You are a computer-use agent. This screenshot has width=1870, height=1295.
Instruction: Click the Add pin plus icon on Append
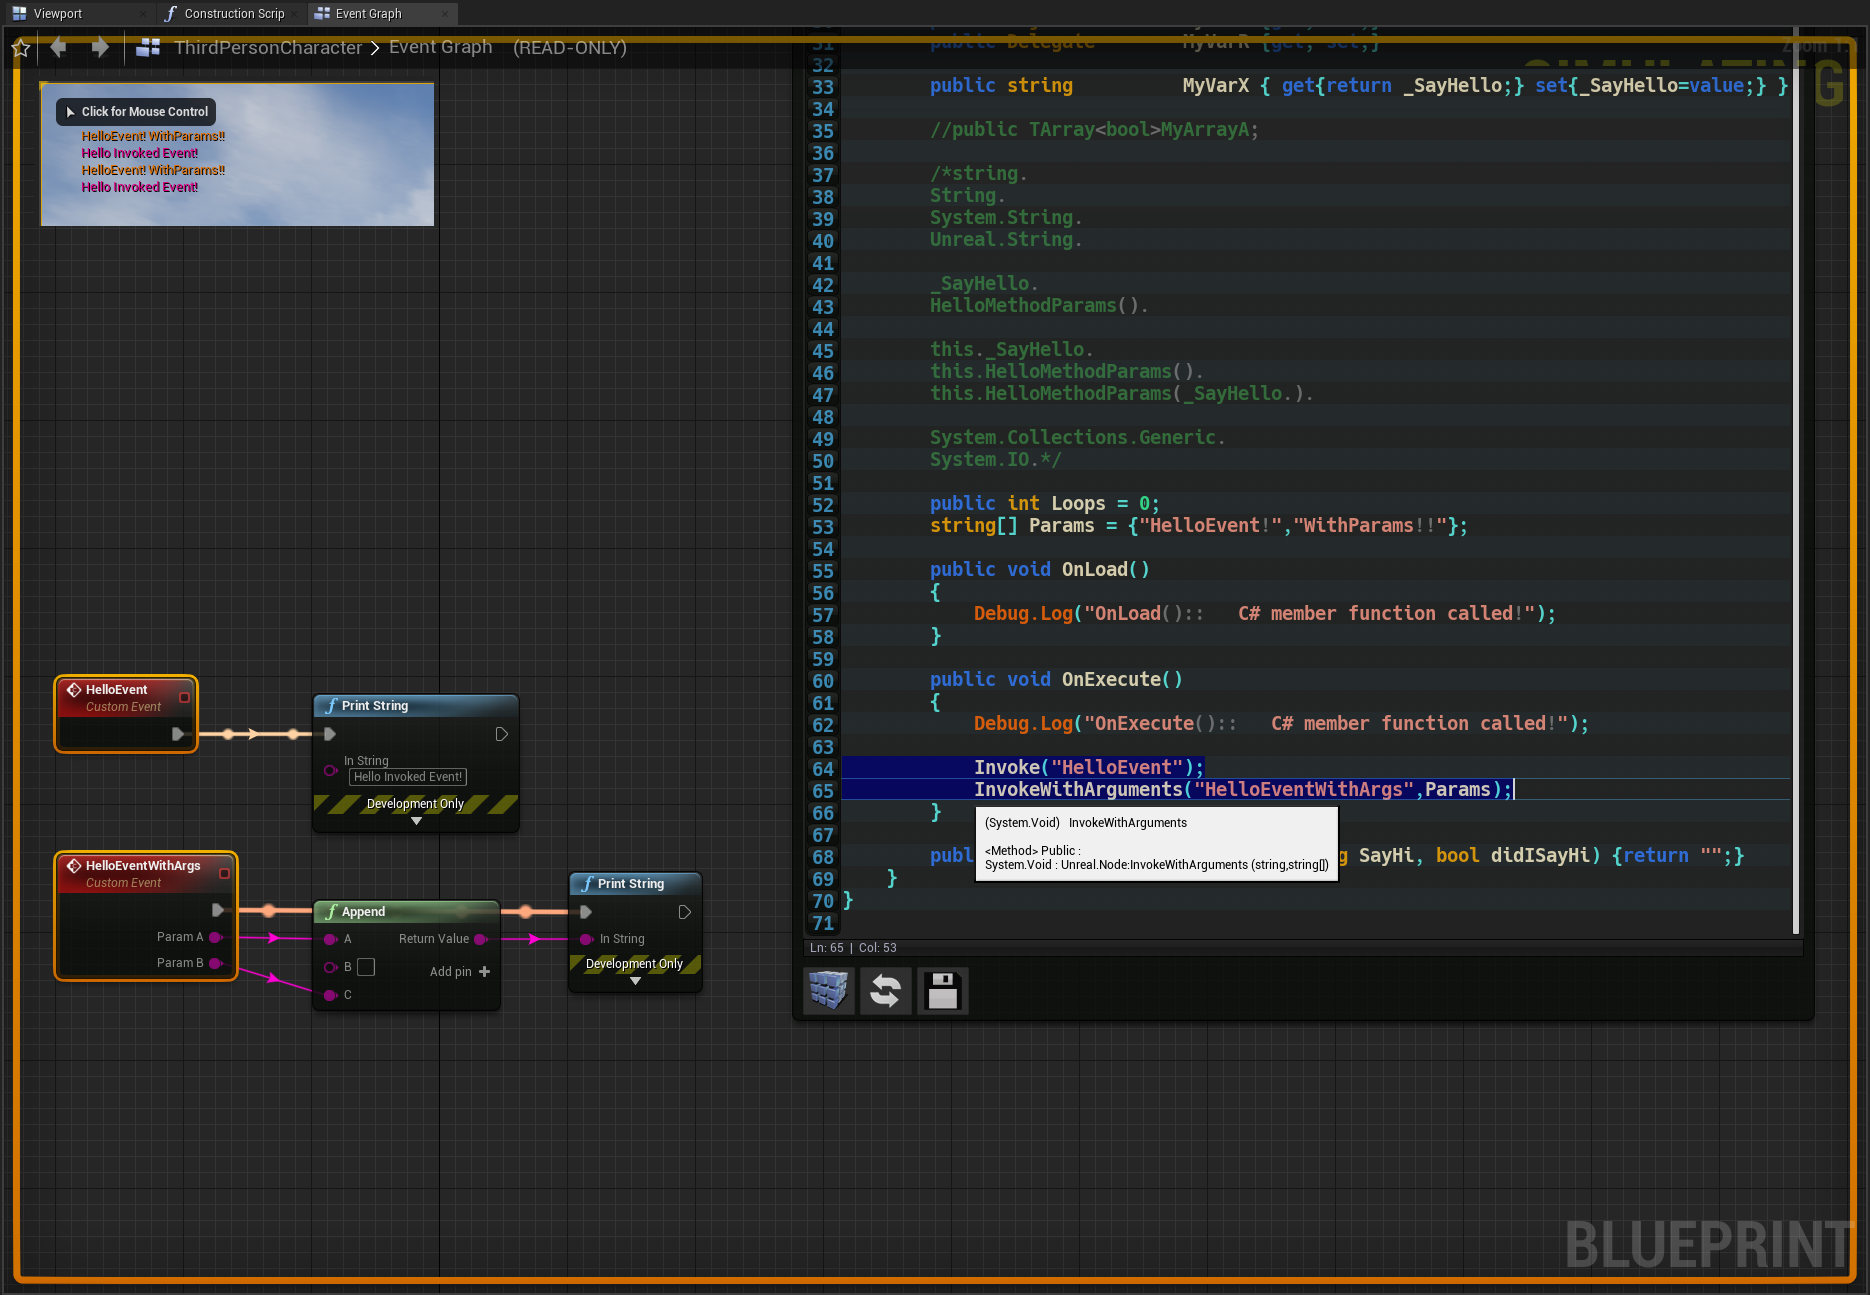click(x=485, y=971)
